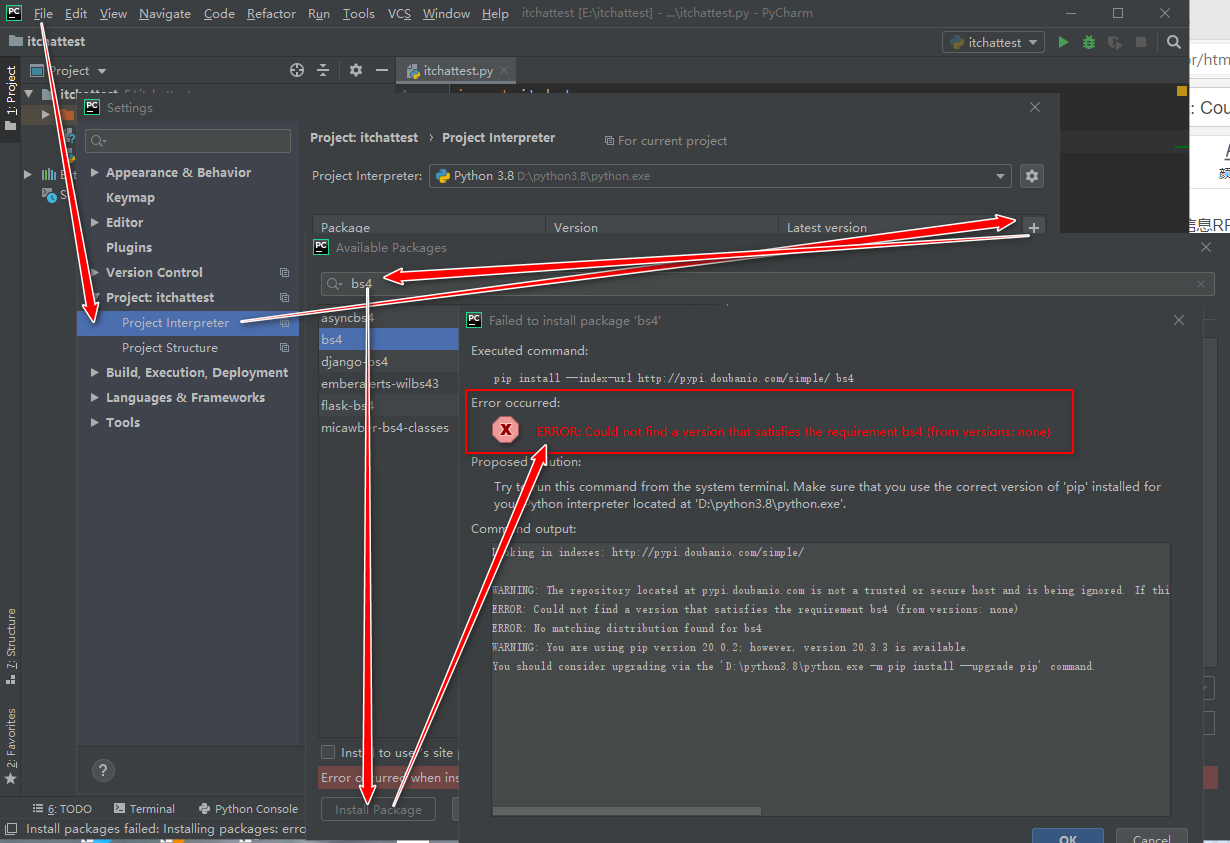
Task: Click the itchattest breadcrumb folder in navigation bar
Action: coord(47,42)
